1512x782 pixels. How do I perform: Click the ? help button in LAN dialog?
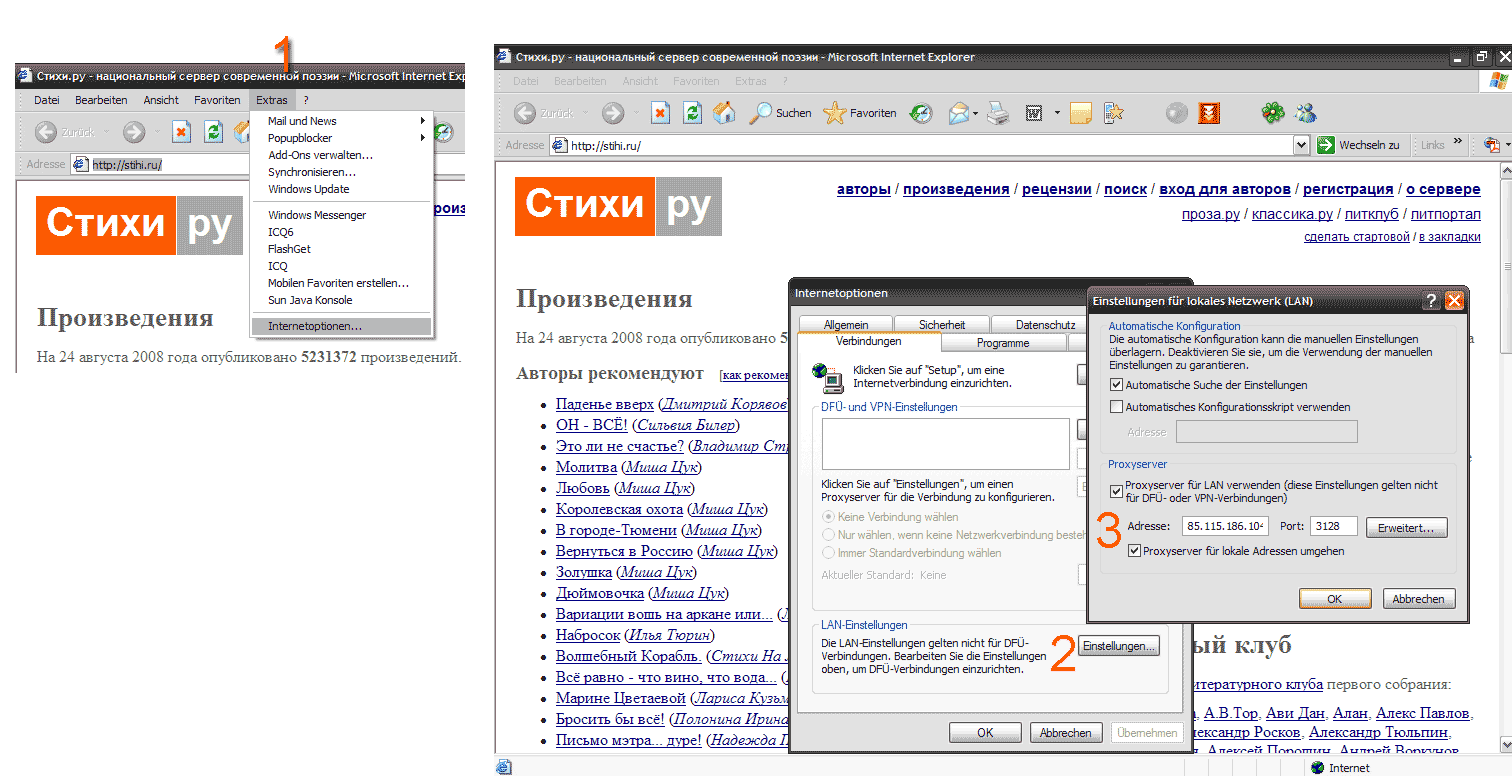pos(1433,300)
